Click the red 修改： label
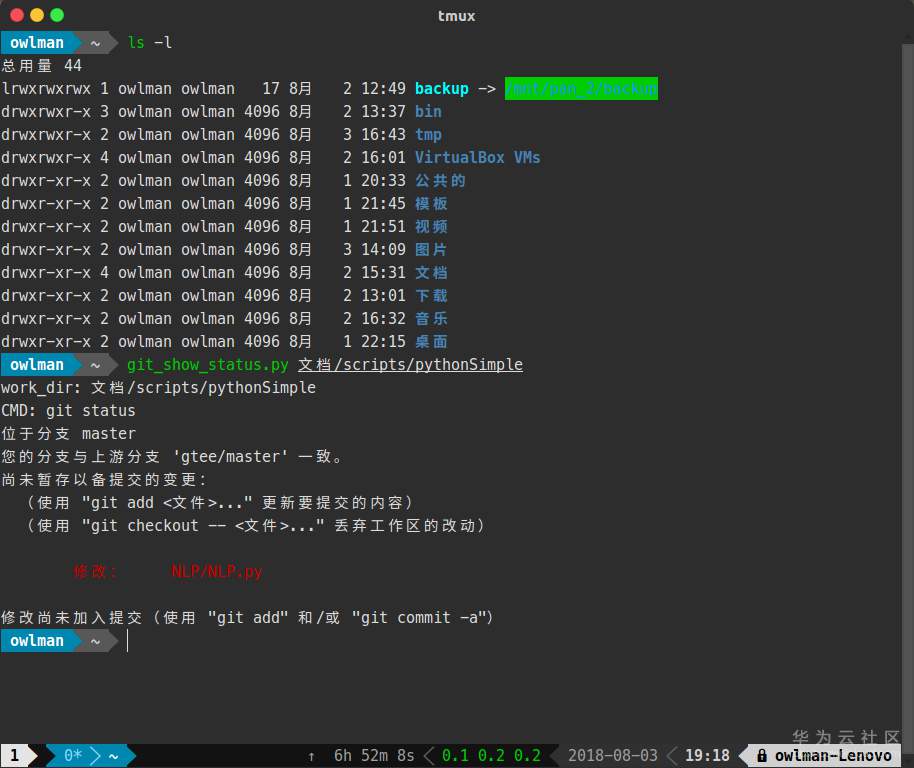Screen dimensions: 914x768 [95, 572]
